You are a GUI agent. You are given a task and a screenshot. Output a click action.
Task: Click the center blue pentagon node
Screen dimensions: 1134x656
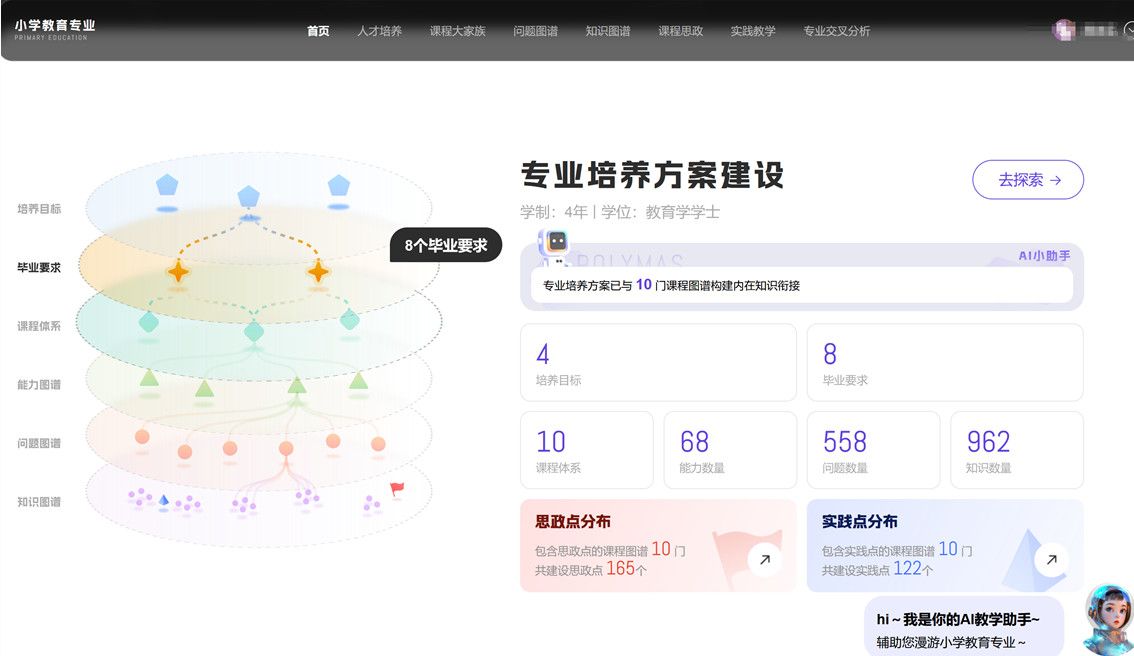(x=249, y=196)
